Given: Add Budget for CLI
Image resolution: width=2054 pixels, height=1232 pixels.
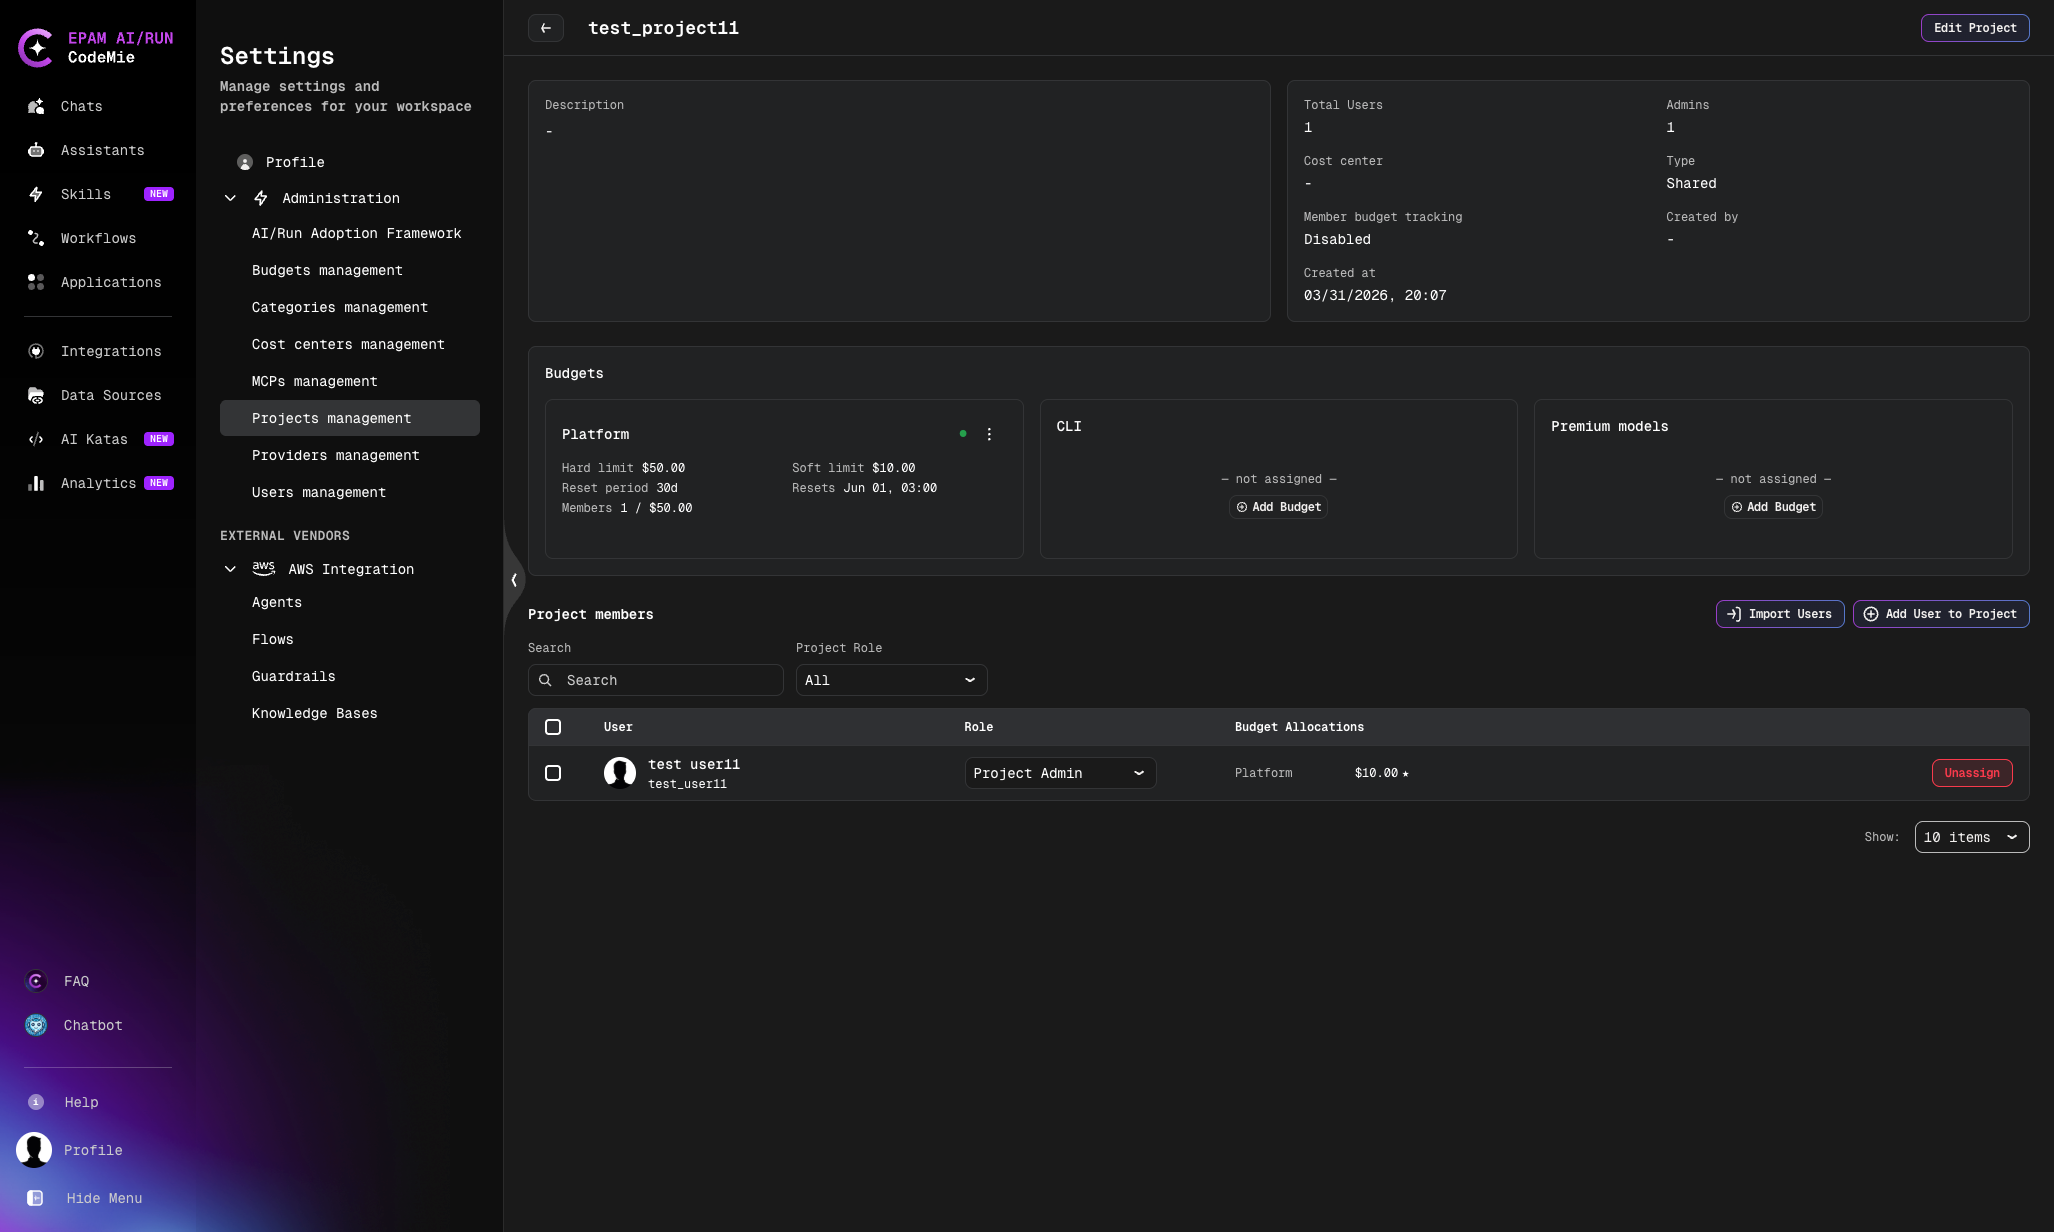Looking at the screenshot, I should [1279, 507].
